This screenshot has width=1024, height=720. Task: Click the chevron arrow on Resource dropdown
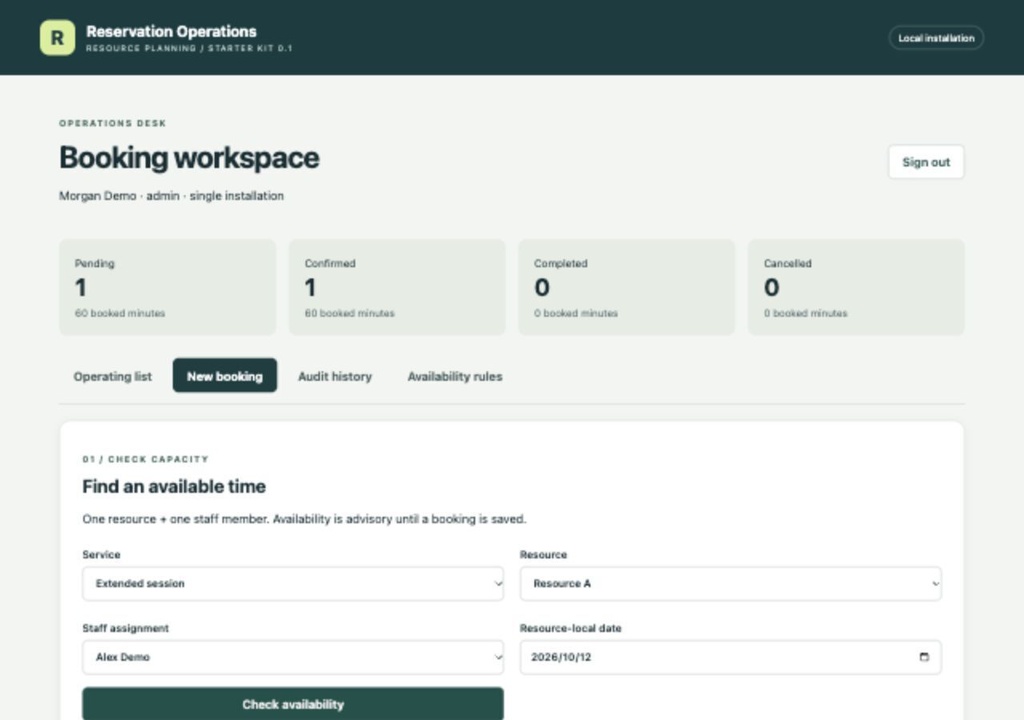click(935, 583)
